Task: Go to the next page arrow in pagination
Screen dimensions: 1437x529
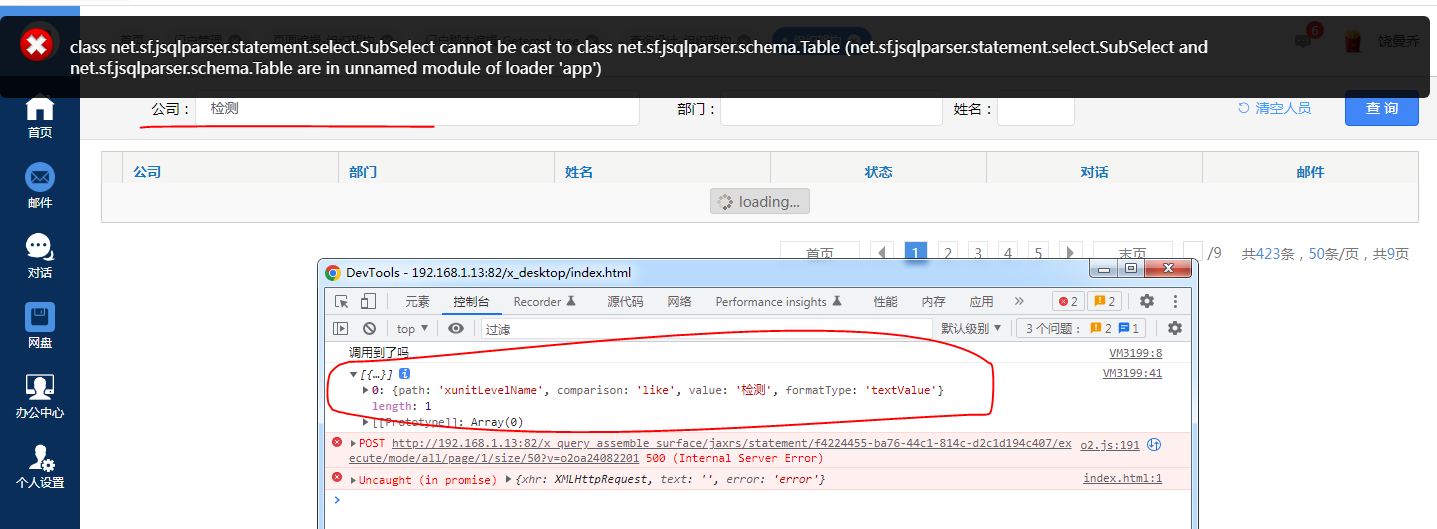Action: [1070, 253]
